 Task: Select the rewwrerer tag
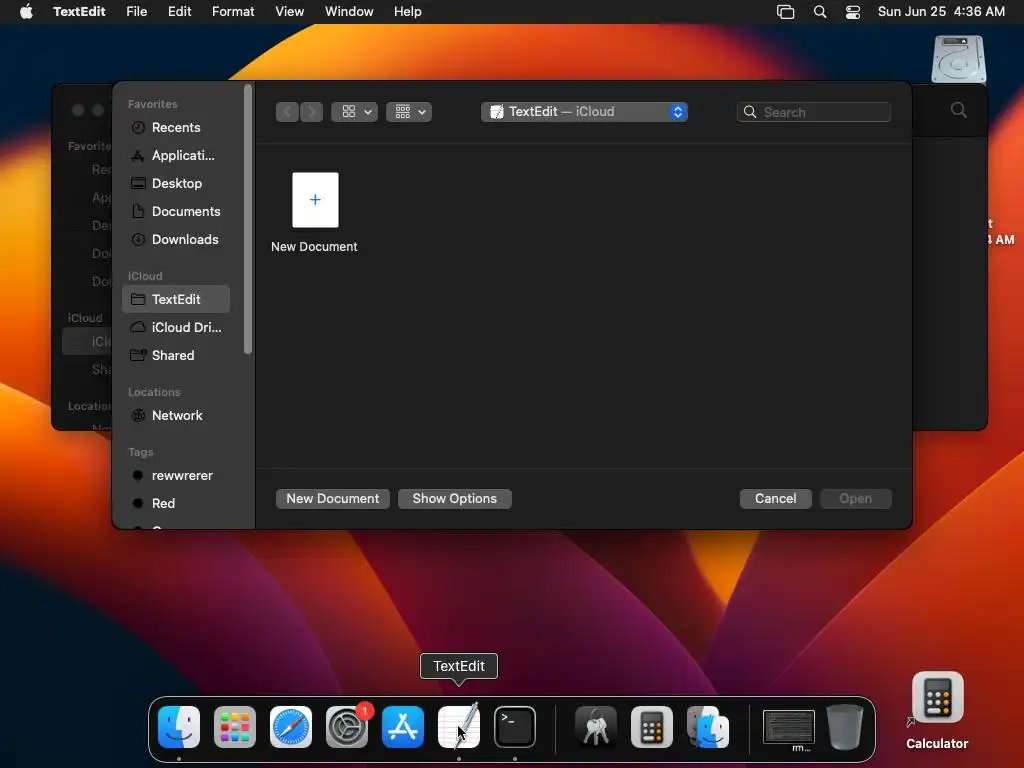(176, 475)
